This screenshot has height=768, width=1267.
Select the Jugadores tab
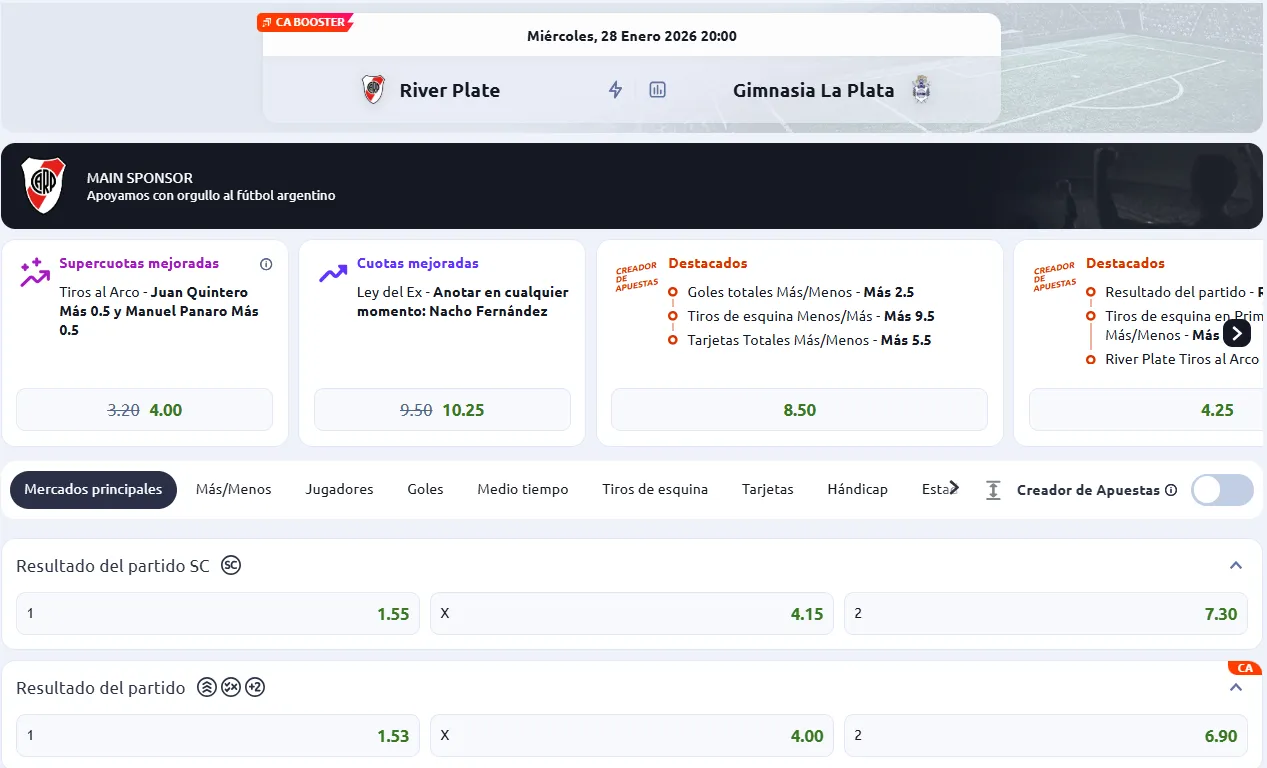pyautogui.click(x=339, y=490)
